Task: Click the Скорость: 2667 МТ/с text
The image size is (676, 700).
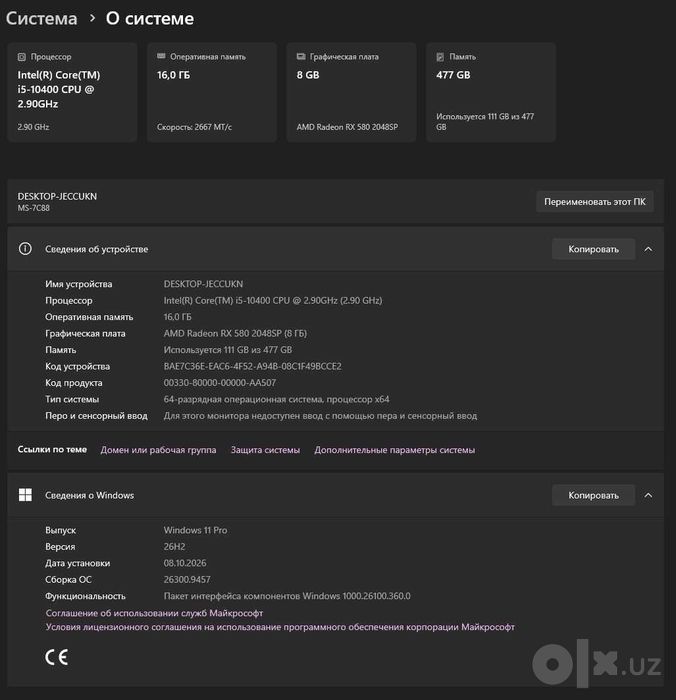Action: 194,127
